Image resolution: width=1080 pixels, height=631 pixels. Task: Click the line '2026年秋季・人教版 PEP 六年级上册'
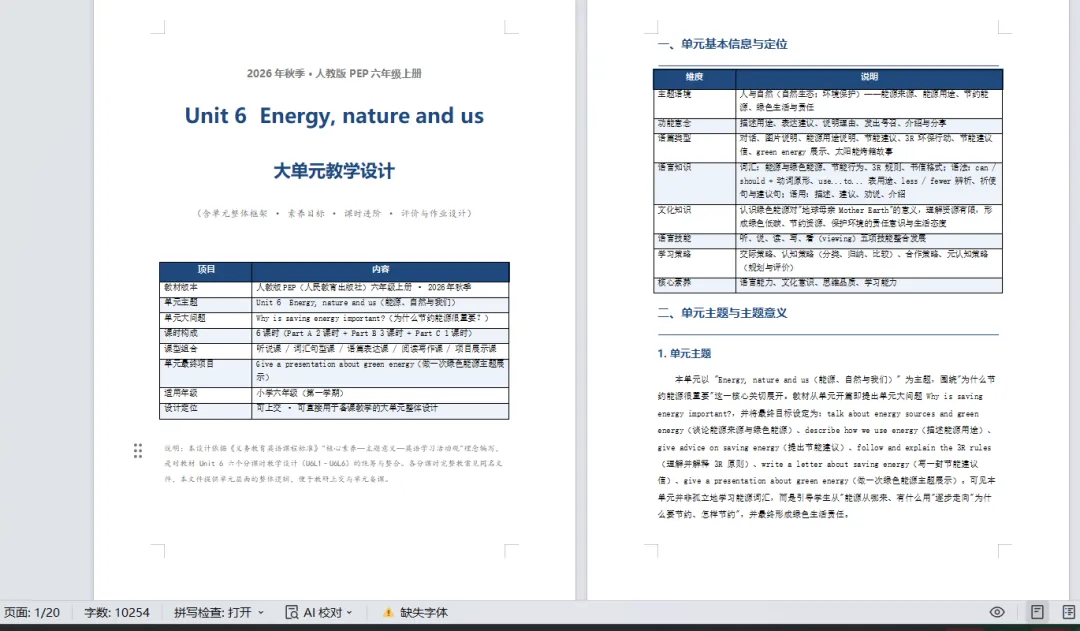(x=334, y=74)
